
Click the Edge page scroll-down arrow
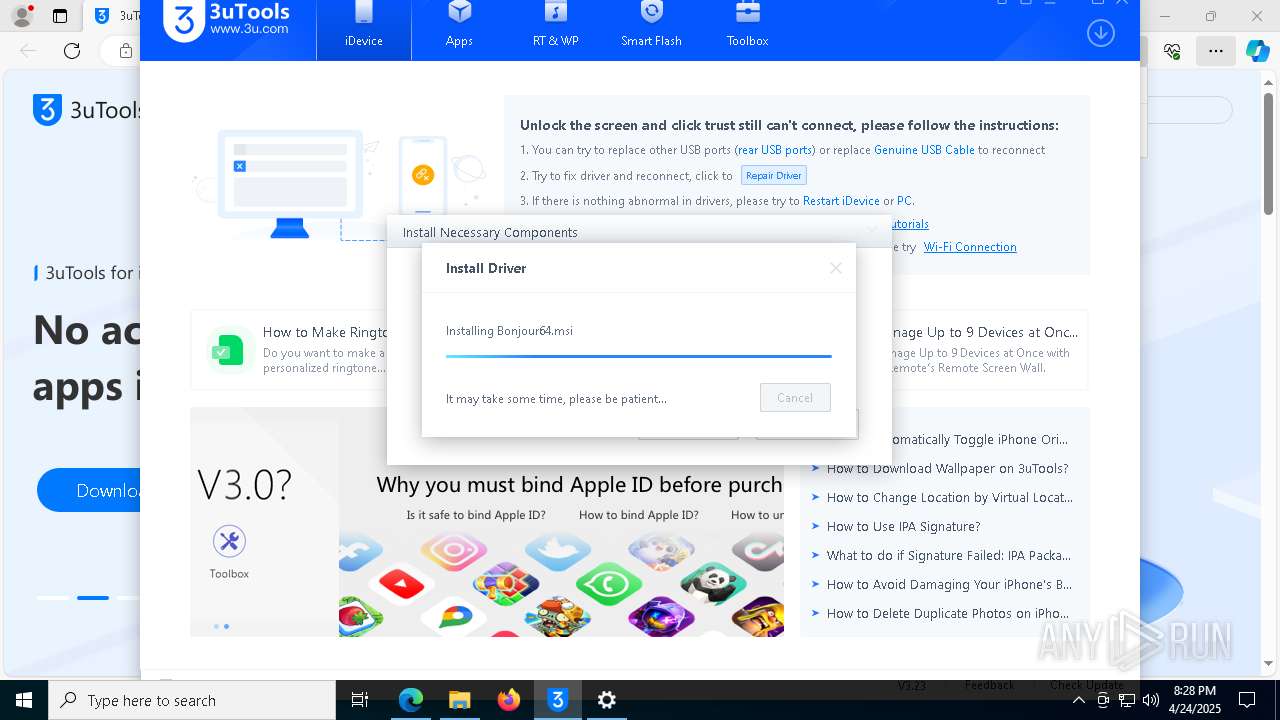1270,662
